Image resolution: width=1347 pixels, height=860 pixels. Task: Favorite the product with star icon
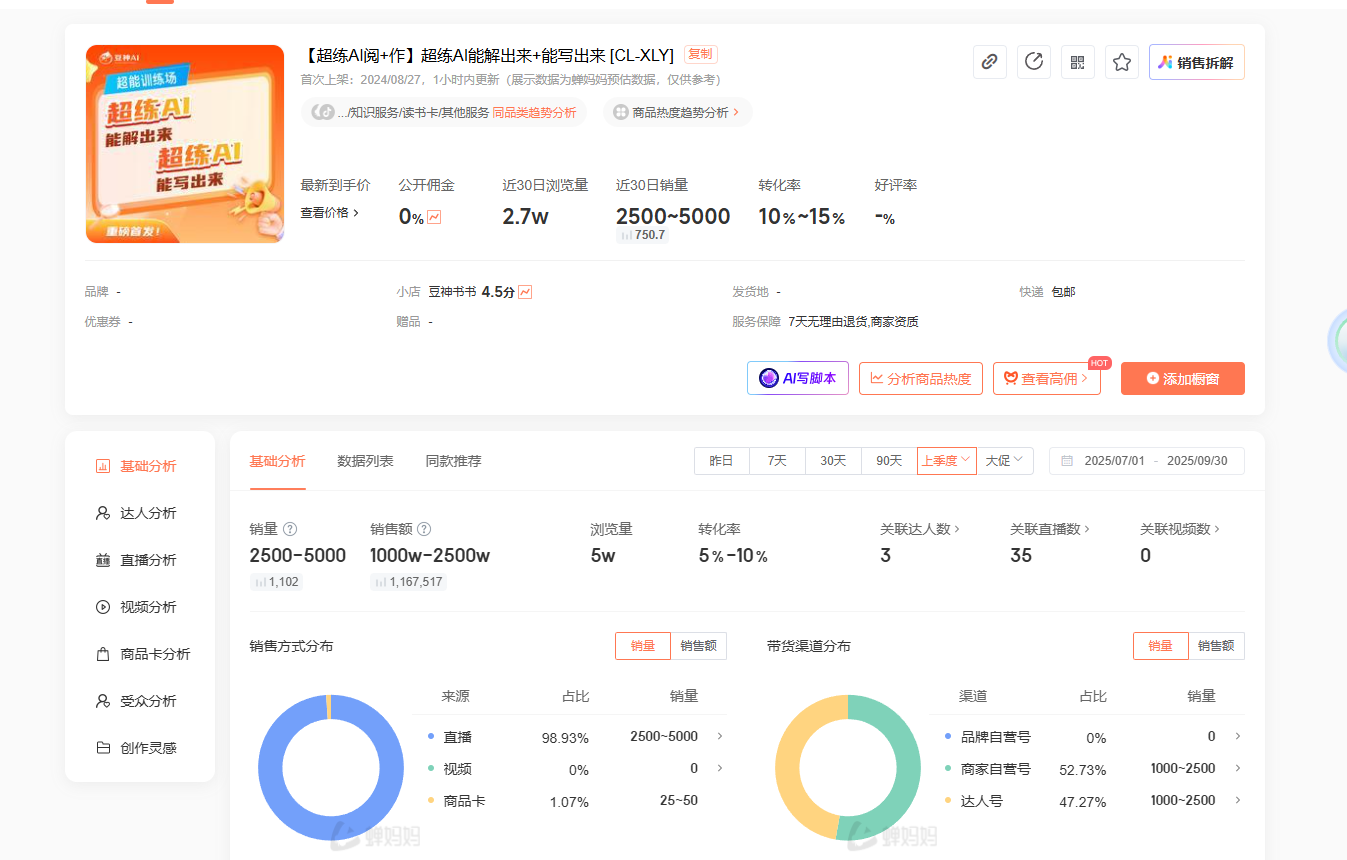[1122, 62]
